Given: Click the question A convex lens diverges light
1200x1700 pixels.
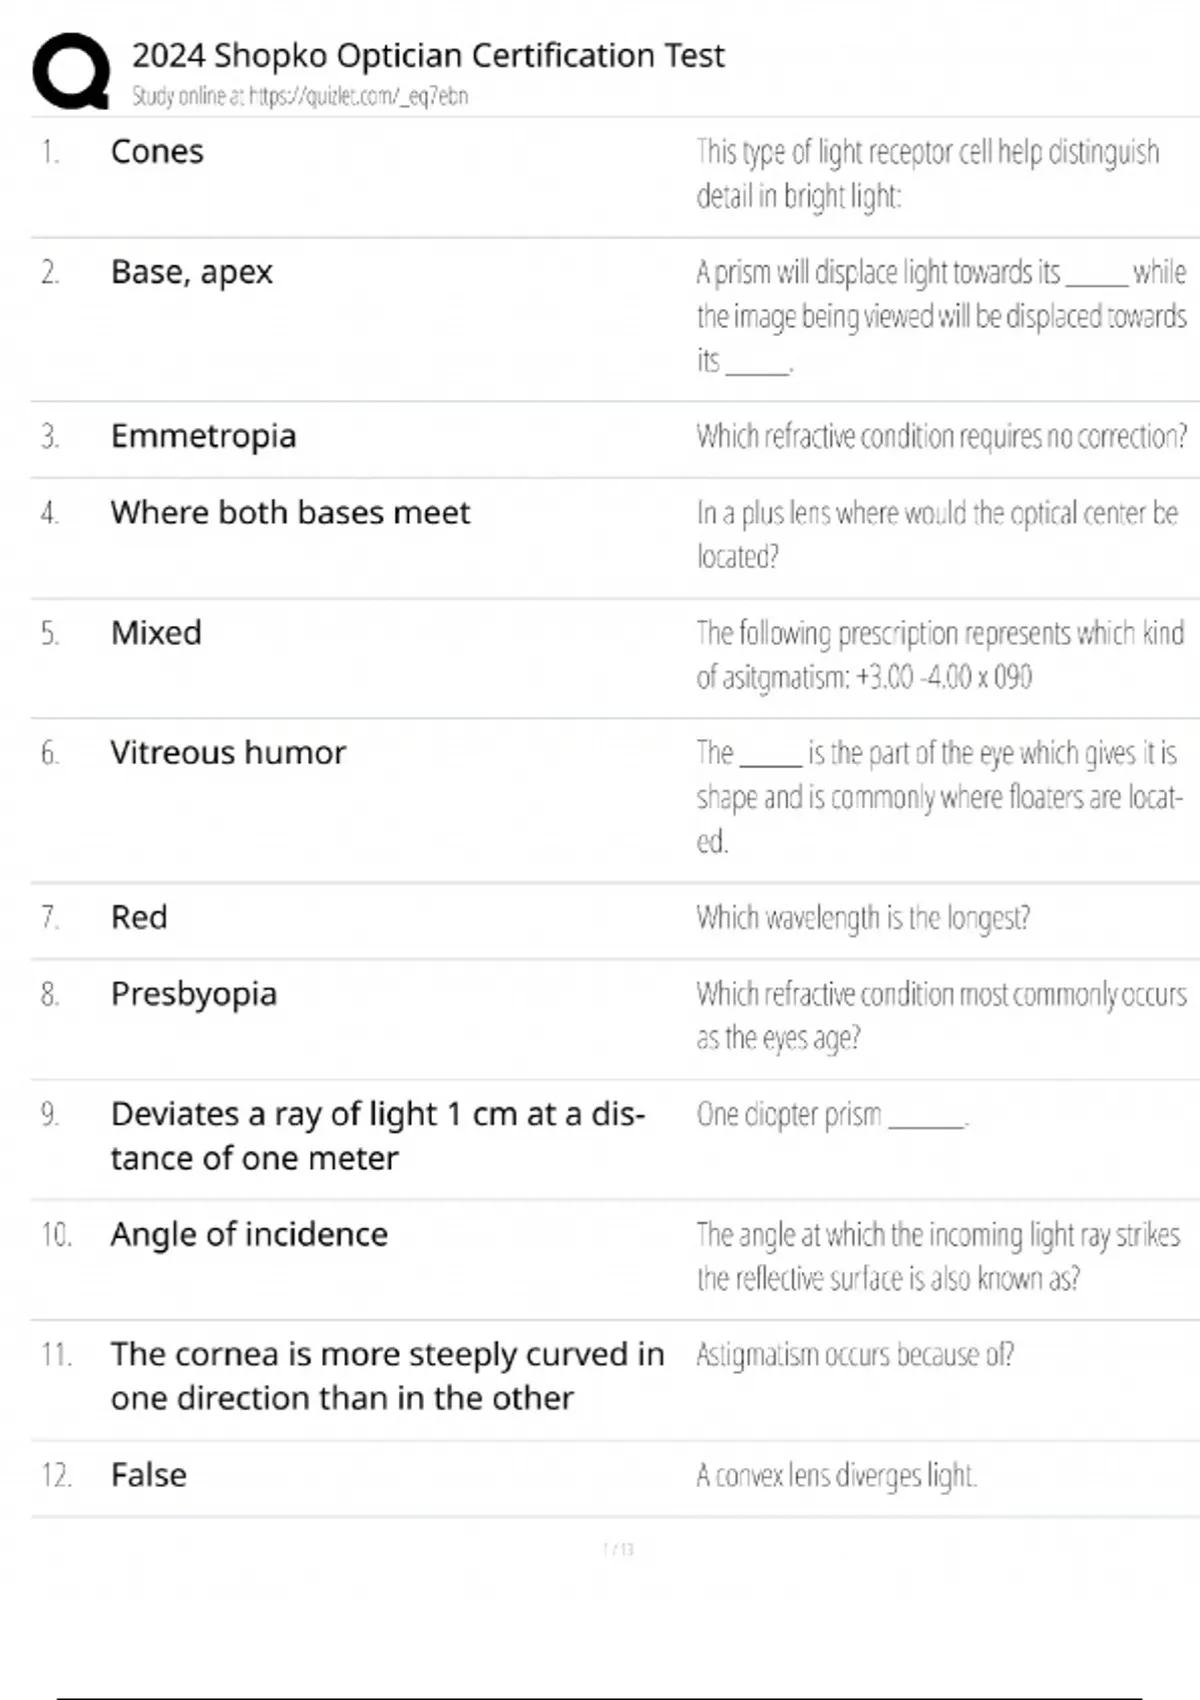Looking at the screenshot, I should (837, 1475).
